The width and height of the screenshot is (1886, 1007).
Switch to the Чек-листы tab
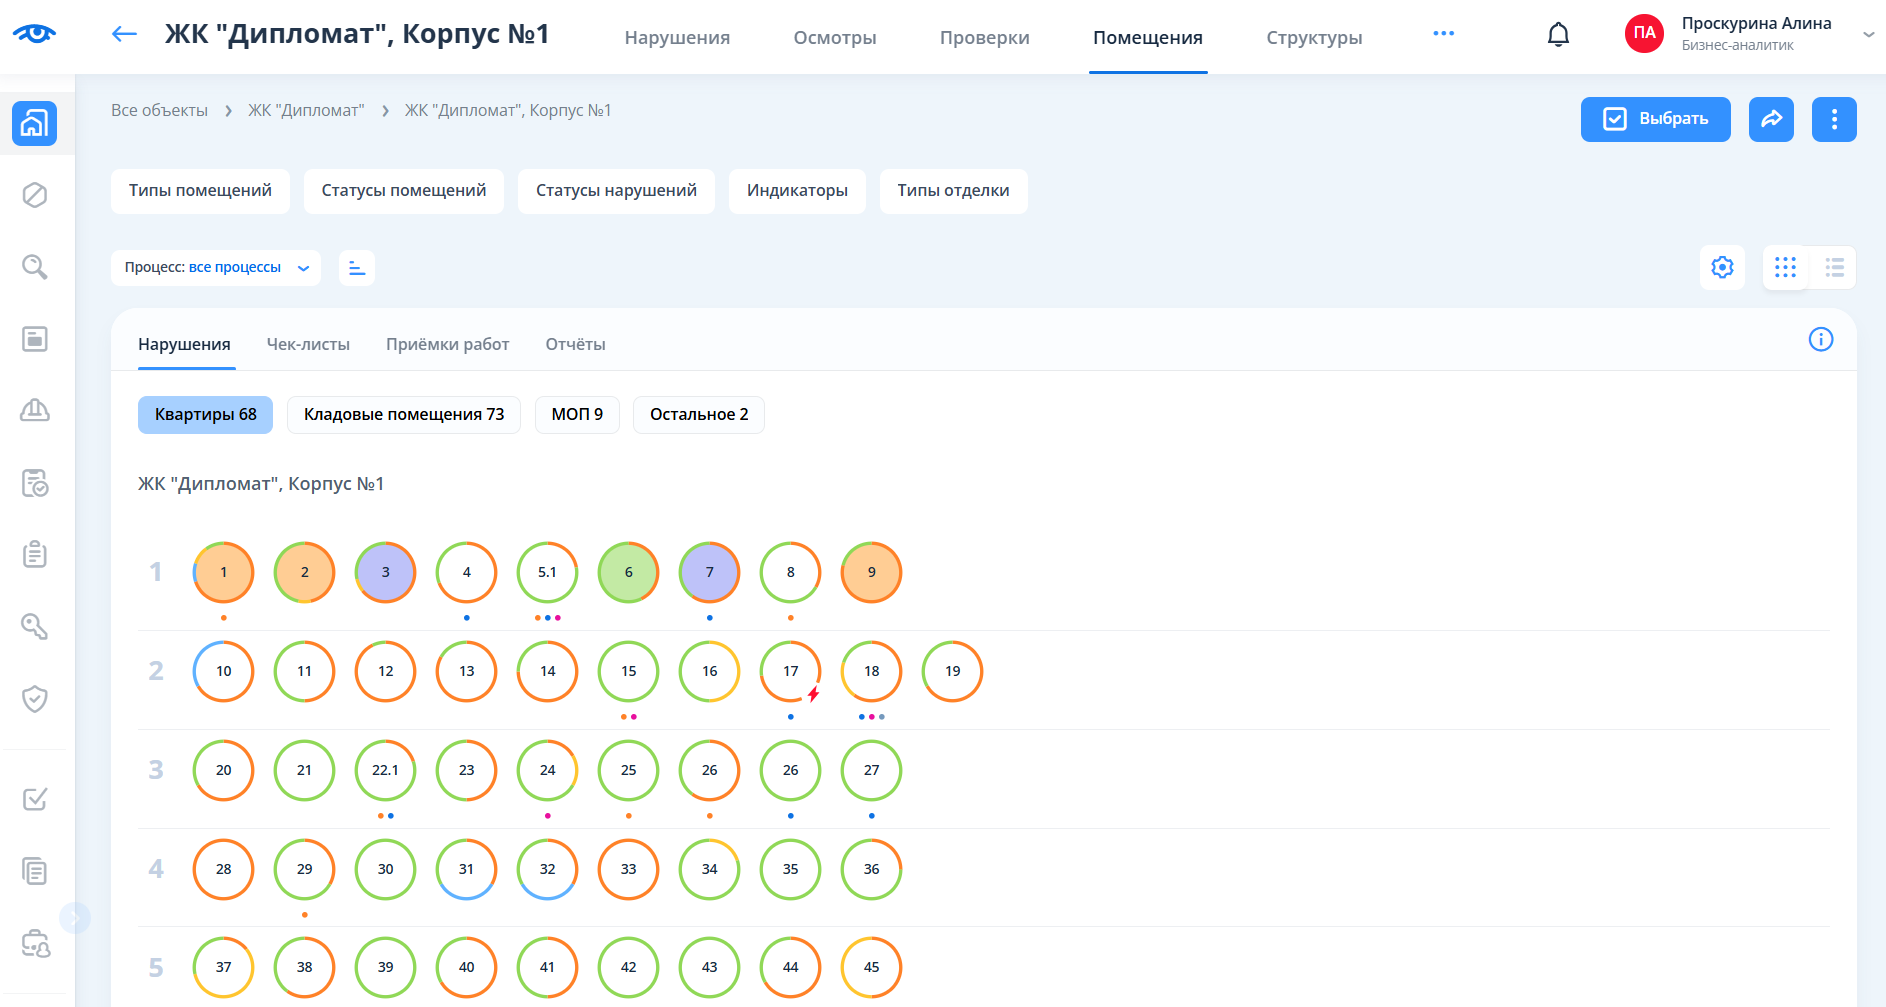point(308,345)
